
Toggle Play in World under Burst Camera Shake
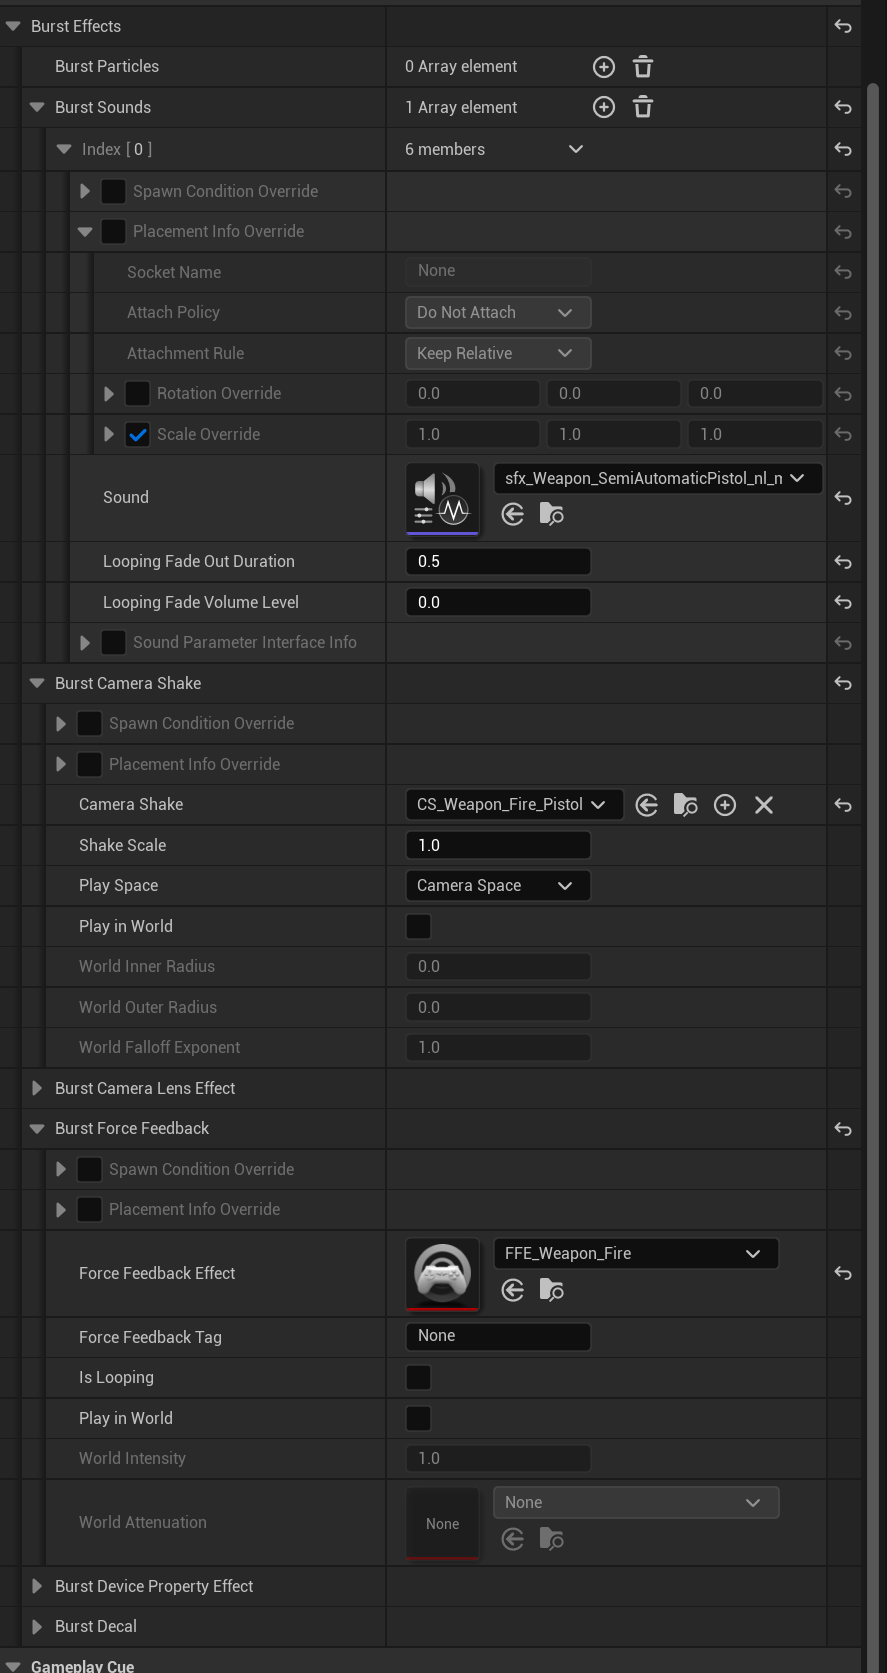click(418, 926)
